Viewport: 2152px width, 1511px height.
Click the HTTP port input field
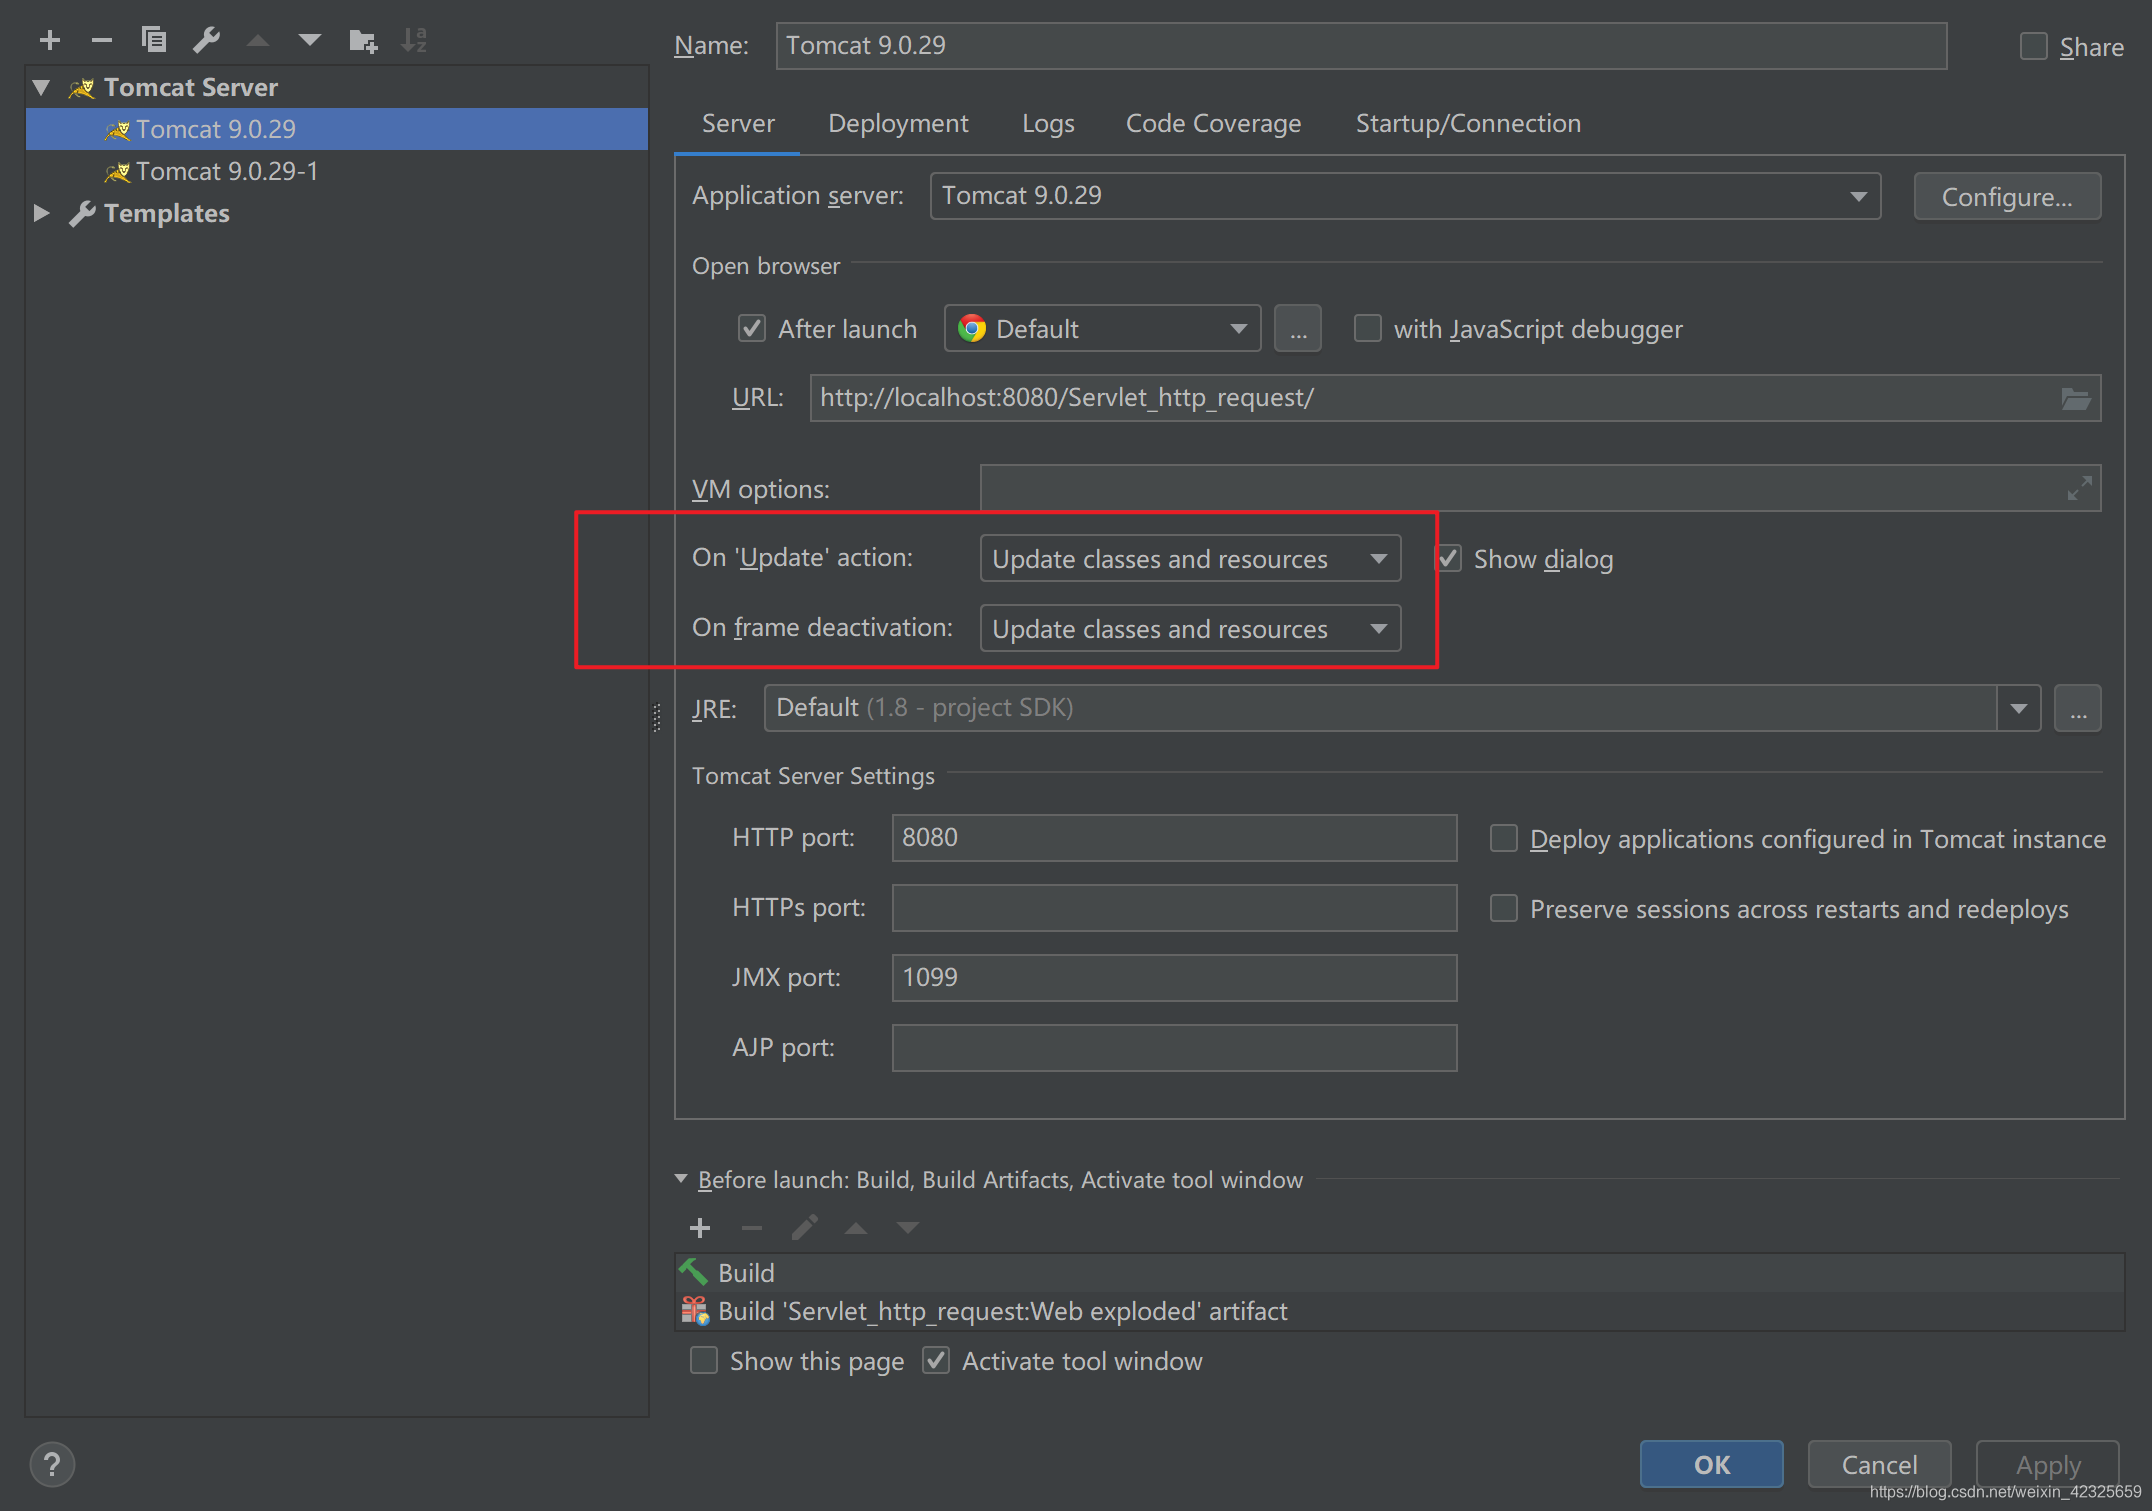[x=1173, y=838]
